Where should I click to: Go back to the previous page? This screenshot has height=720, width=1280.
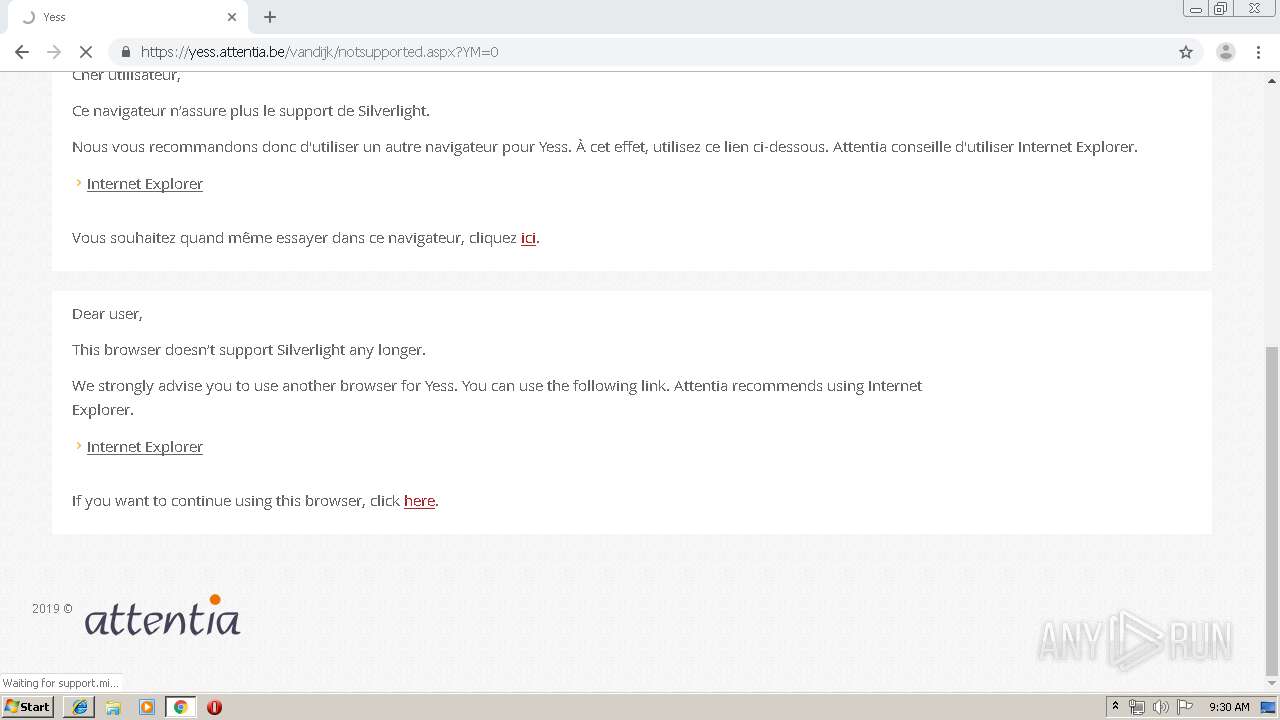[22, 52]
